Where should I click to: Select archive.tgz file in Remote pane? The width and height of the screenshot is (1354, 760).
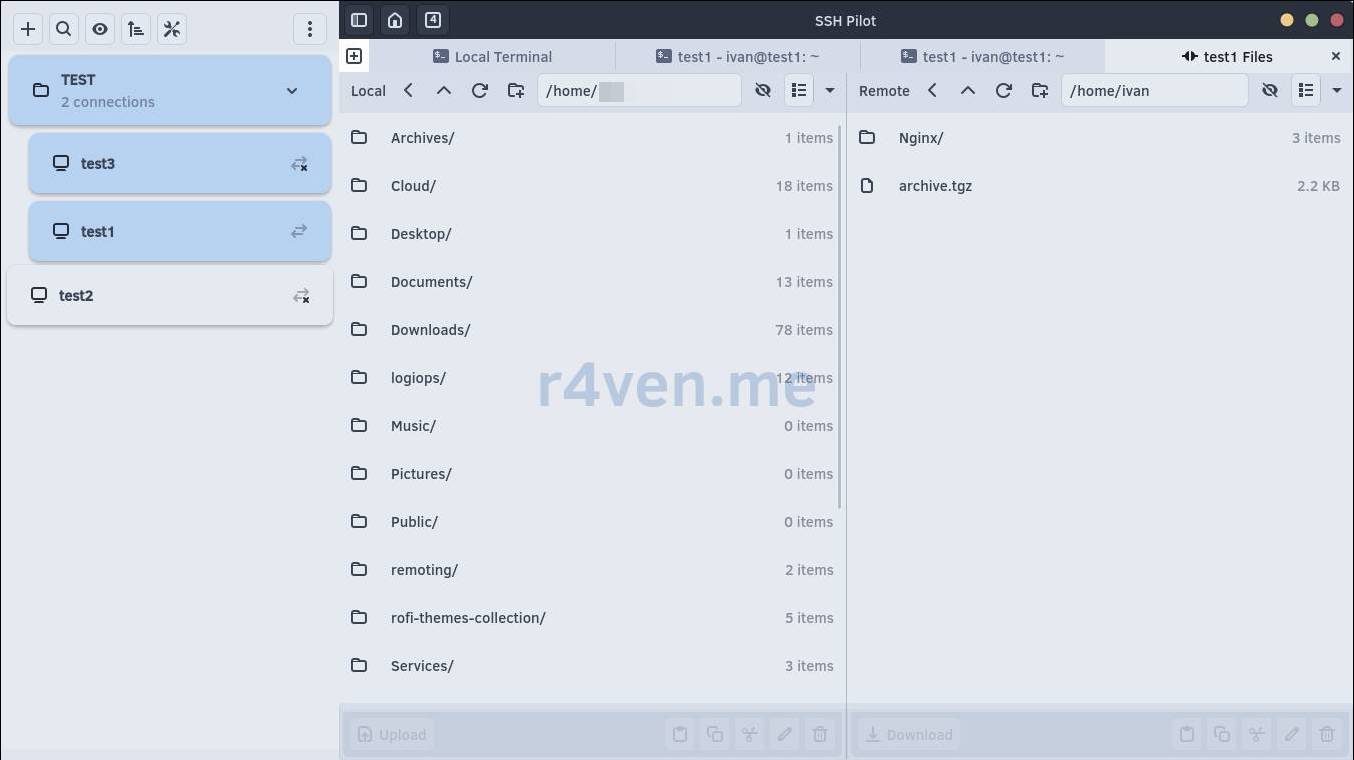click(935, 186)
